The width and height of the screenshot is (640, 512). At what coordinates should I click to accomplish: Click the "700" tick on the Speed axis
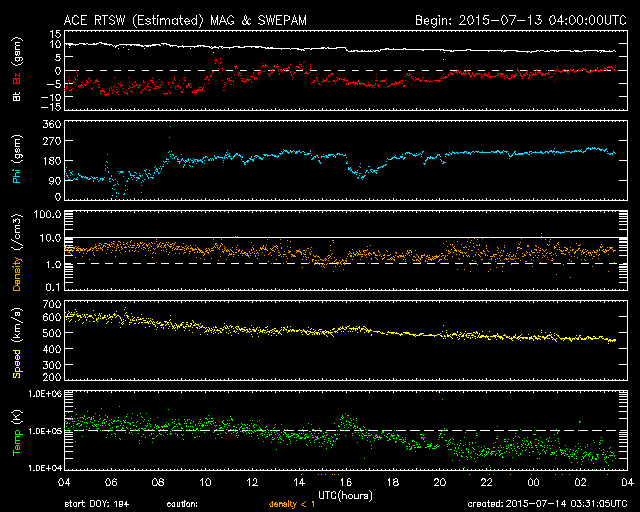pos(52,304)
